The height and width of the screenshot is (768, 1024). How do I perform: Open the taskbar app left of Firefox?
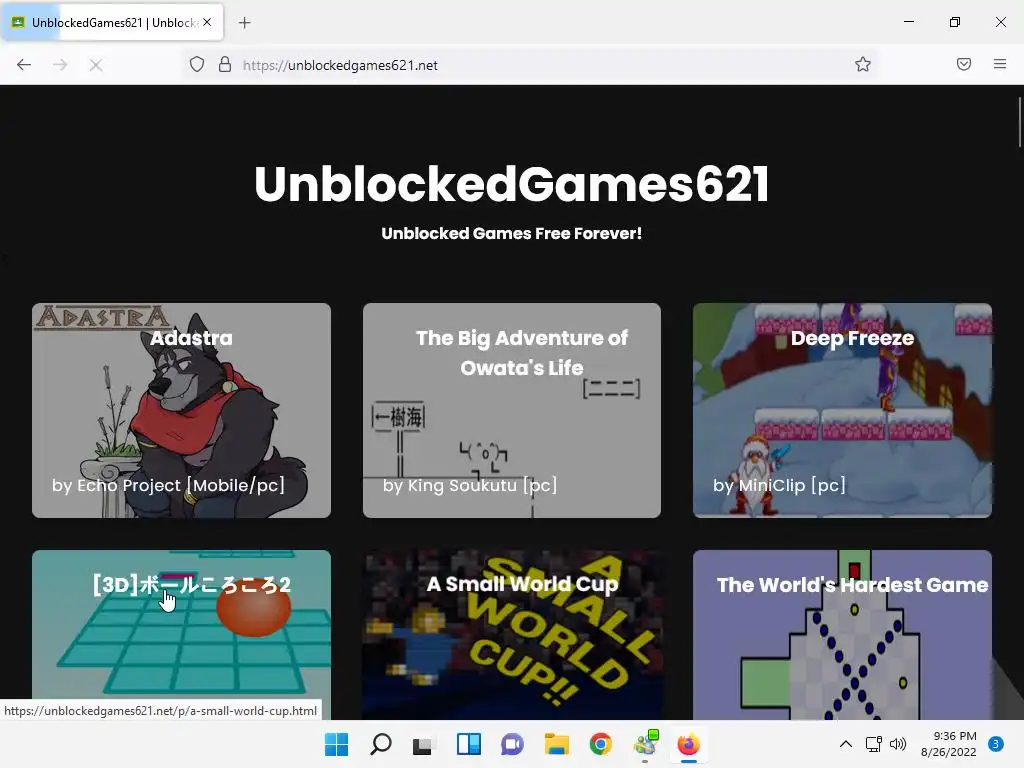pos(645,744)
